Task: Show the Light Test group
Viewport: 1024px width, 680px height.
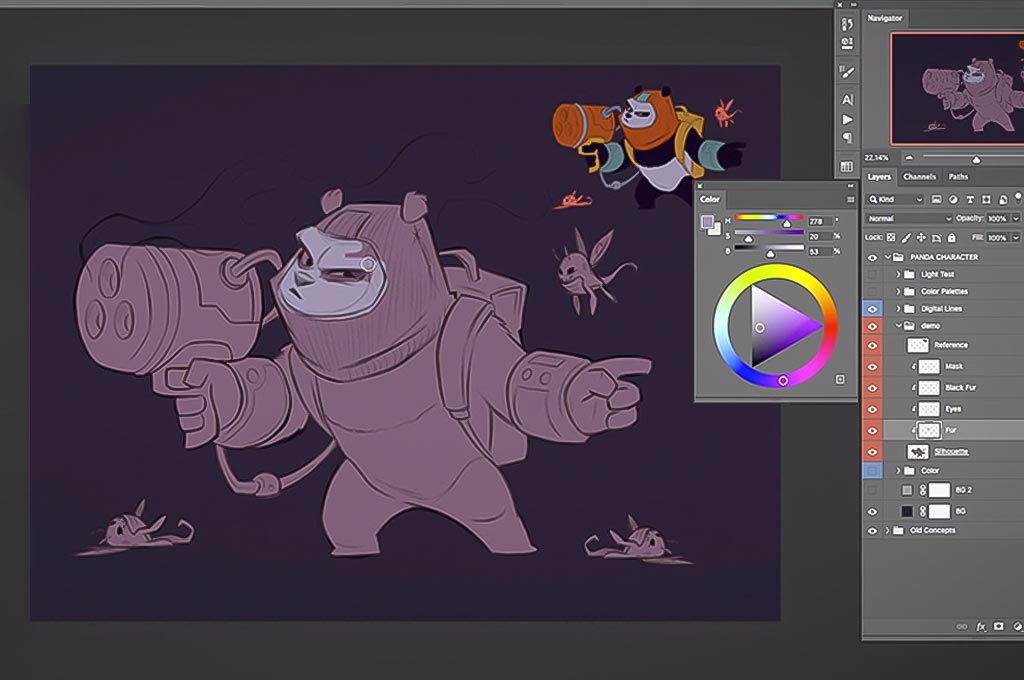Action: 872,274
